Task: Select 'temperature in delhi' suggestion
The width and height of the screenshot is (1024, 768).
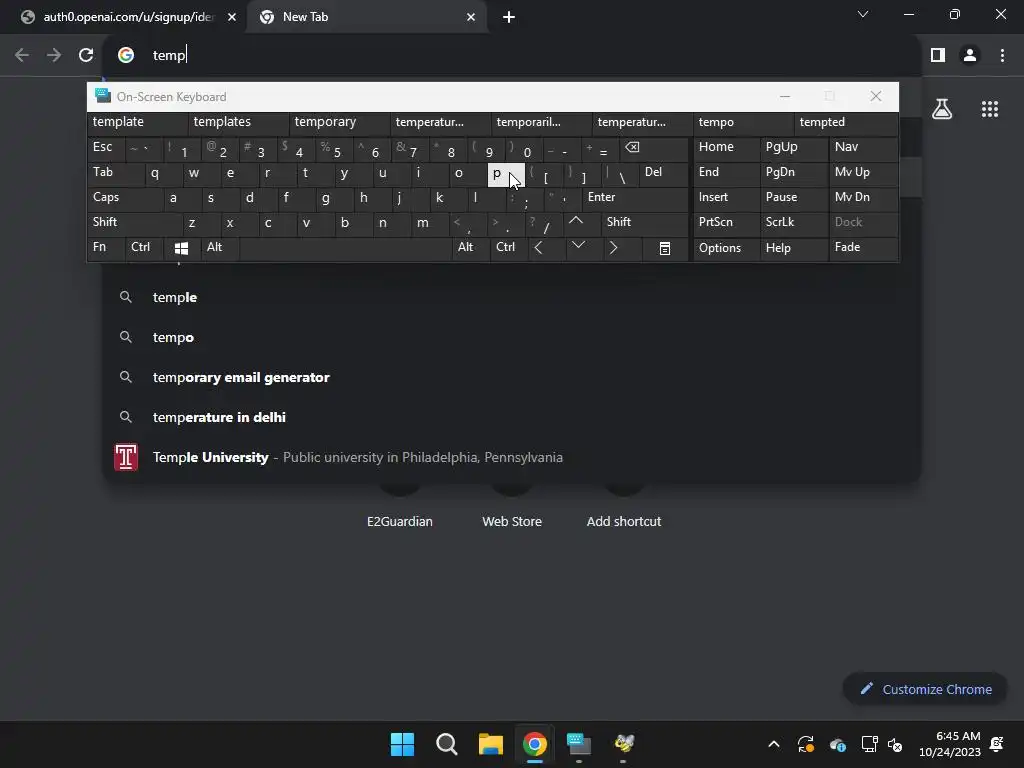Action: pos(511,417)
